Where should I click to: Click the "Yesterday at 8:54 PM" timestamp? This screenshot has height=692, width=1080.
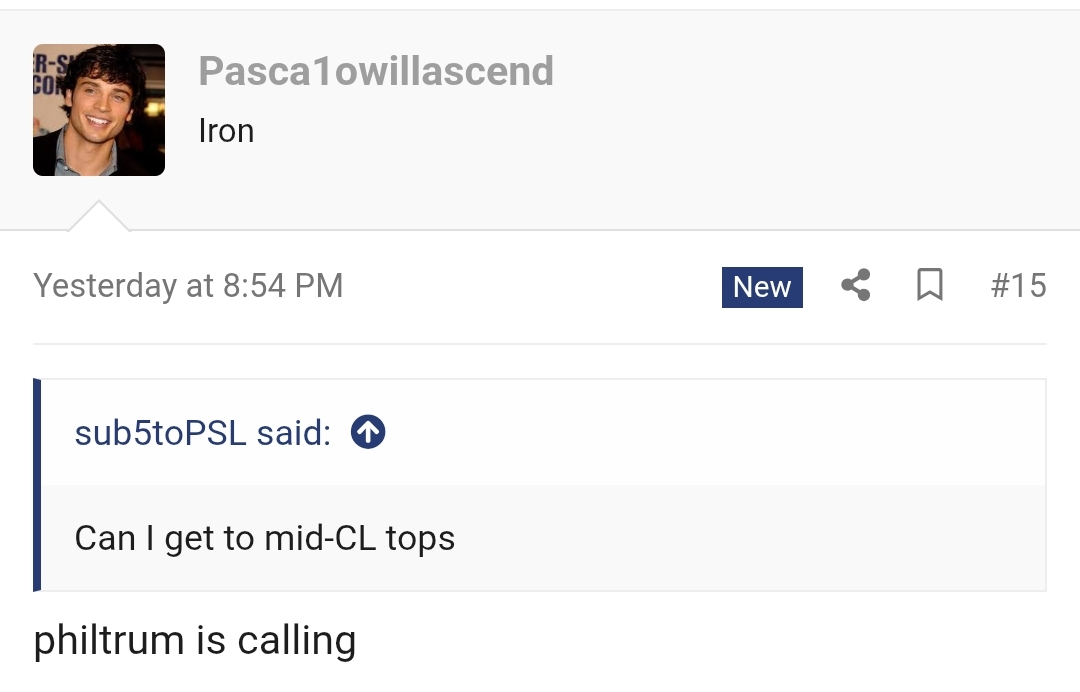pos(188,286)
